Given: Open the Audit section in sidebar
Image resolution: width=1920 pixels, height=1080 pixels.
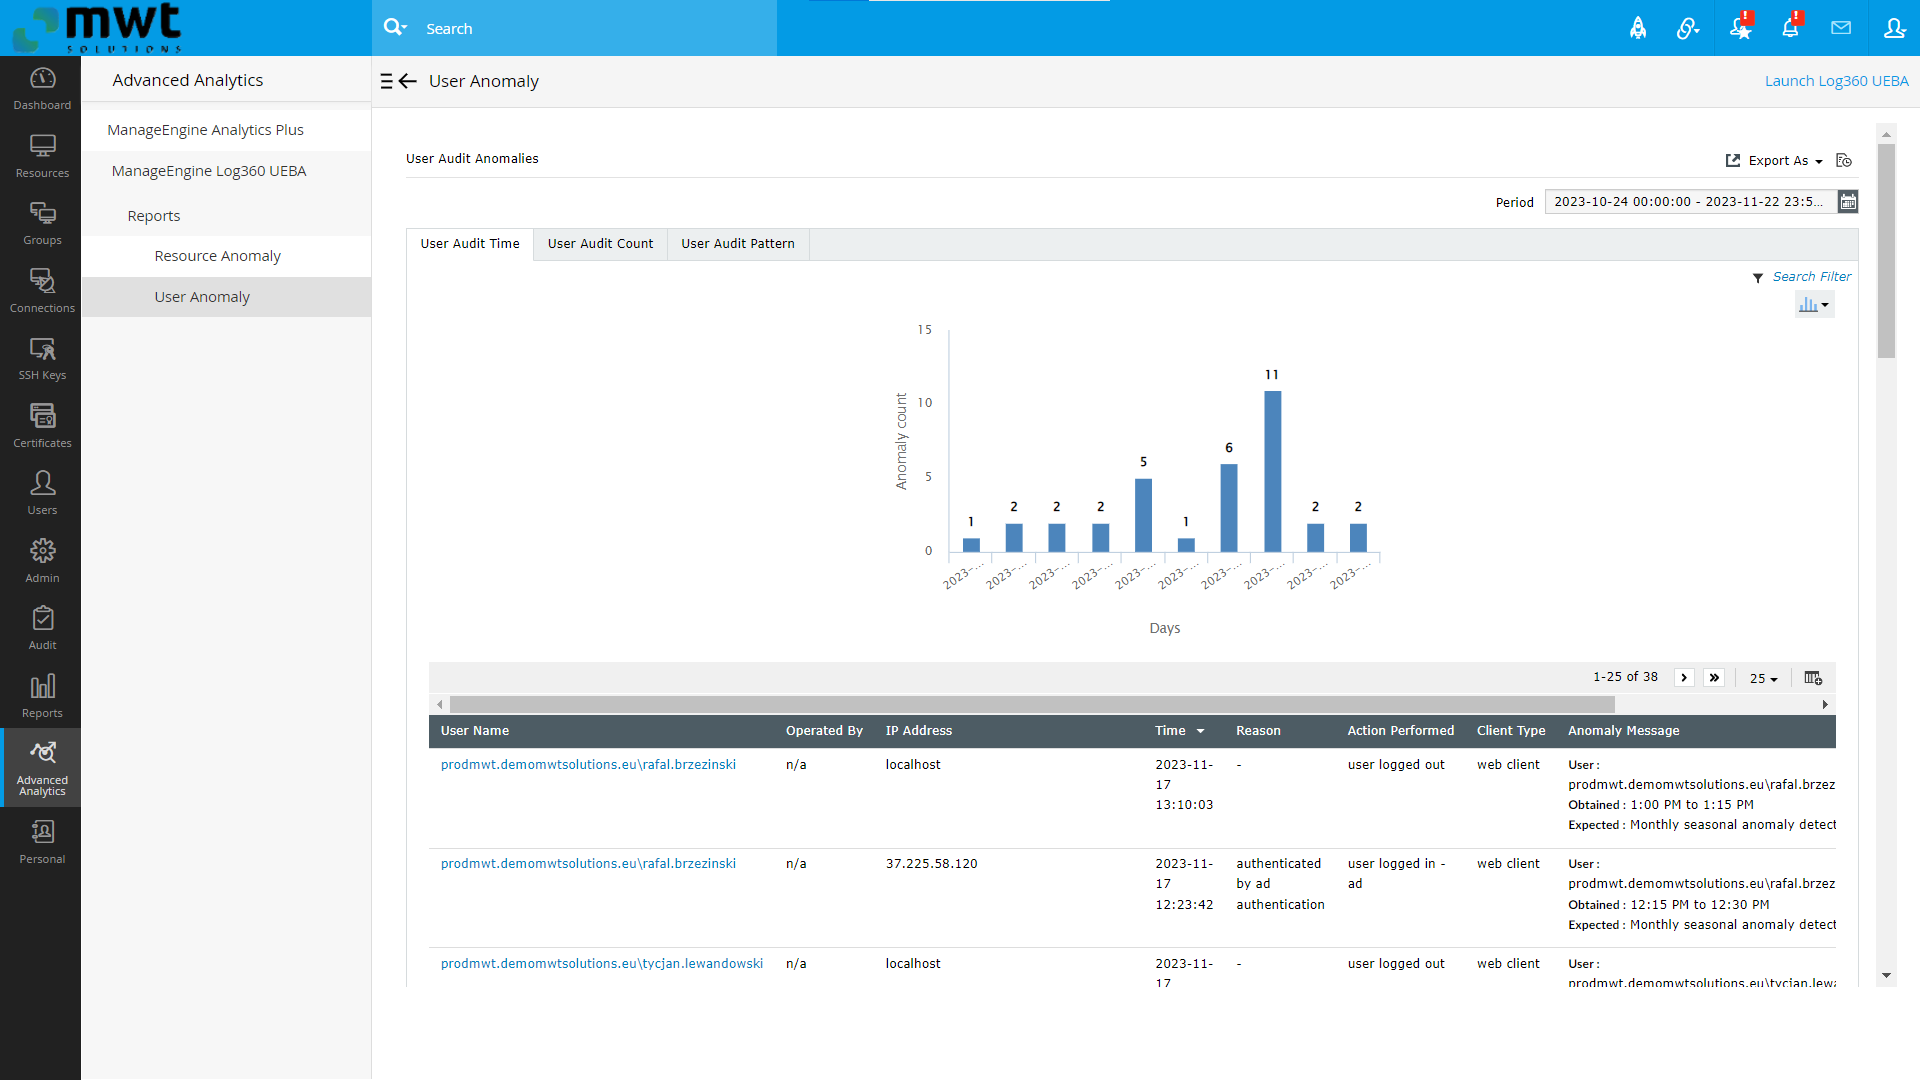Looking at the screenshot, I should (41, 627).
